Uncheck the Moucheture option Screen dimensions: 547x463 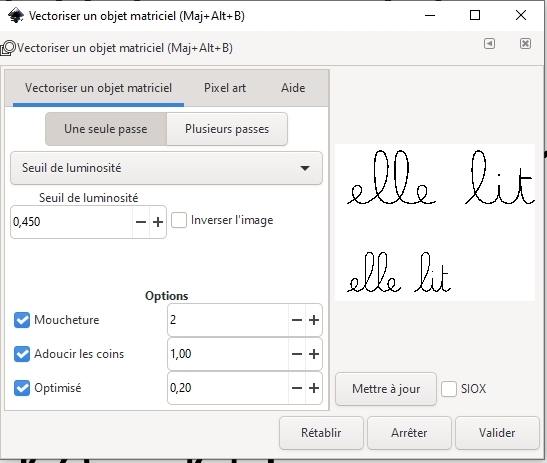[x=22, y=320]
